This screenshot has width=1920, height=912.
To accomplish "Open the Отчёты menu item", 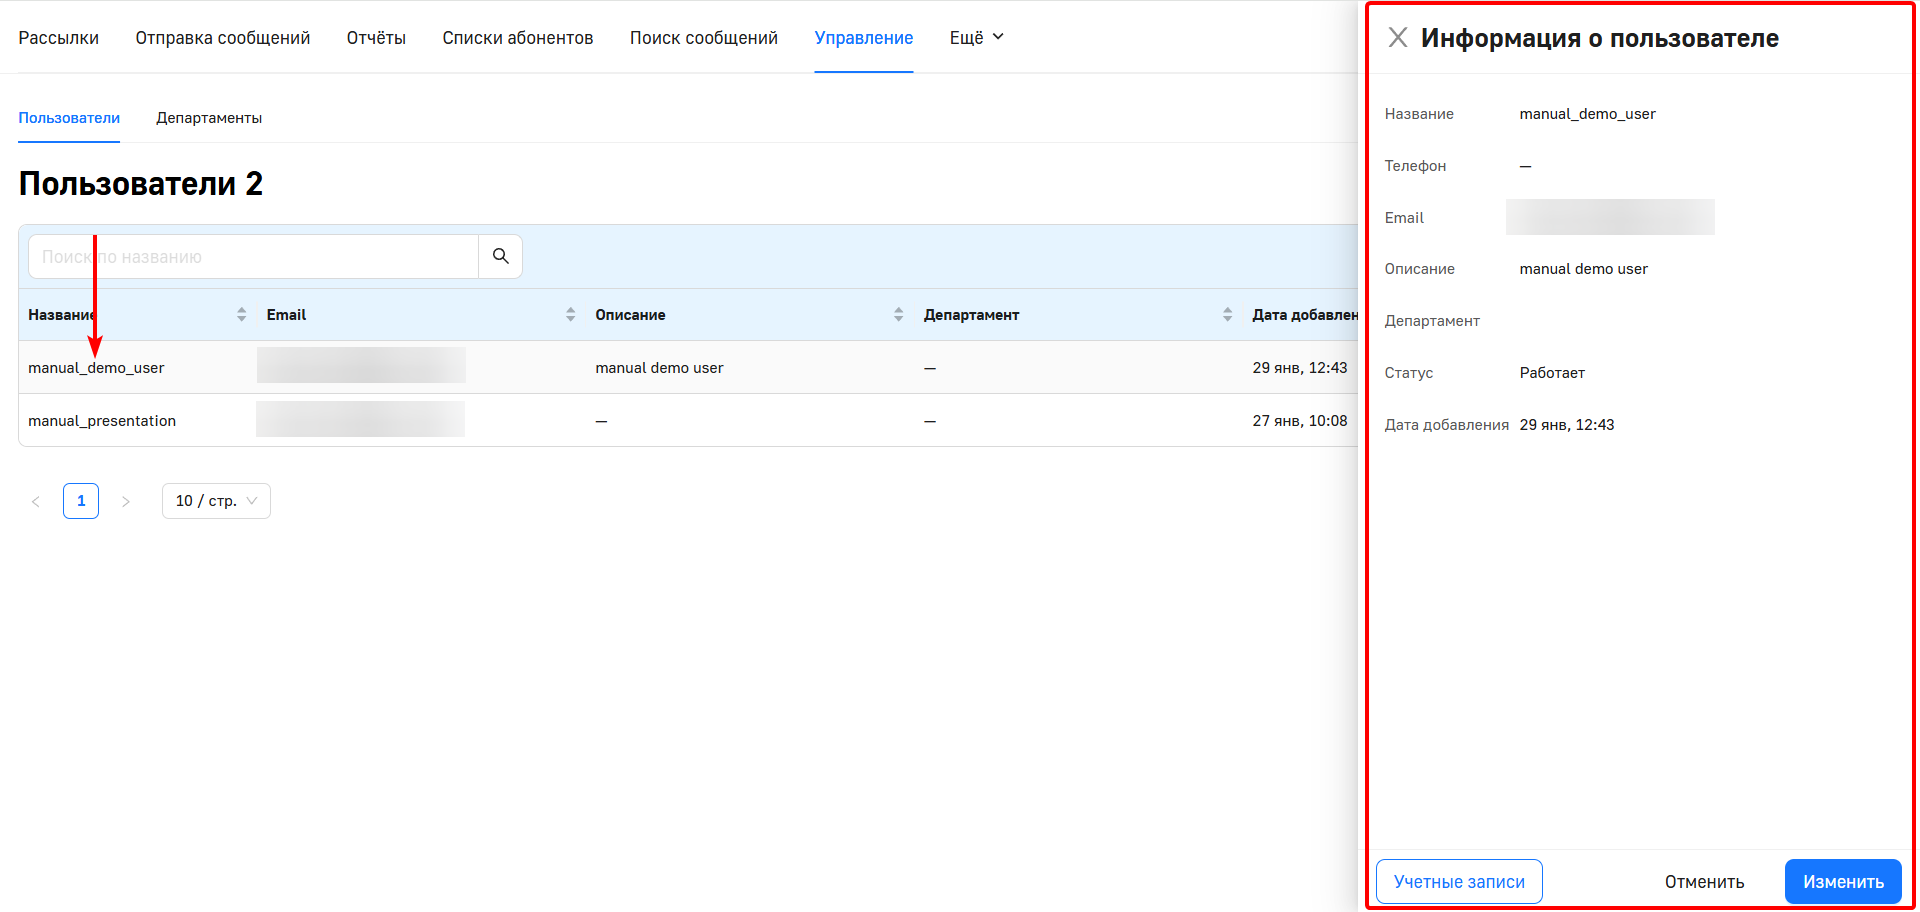I will click(376, 38).
